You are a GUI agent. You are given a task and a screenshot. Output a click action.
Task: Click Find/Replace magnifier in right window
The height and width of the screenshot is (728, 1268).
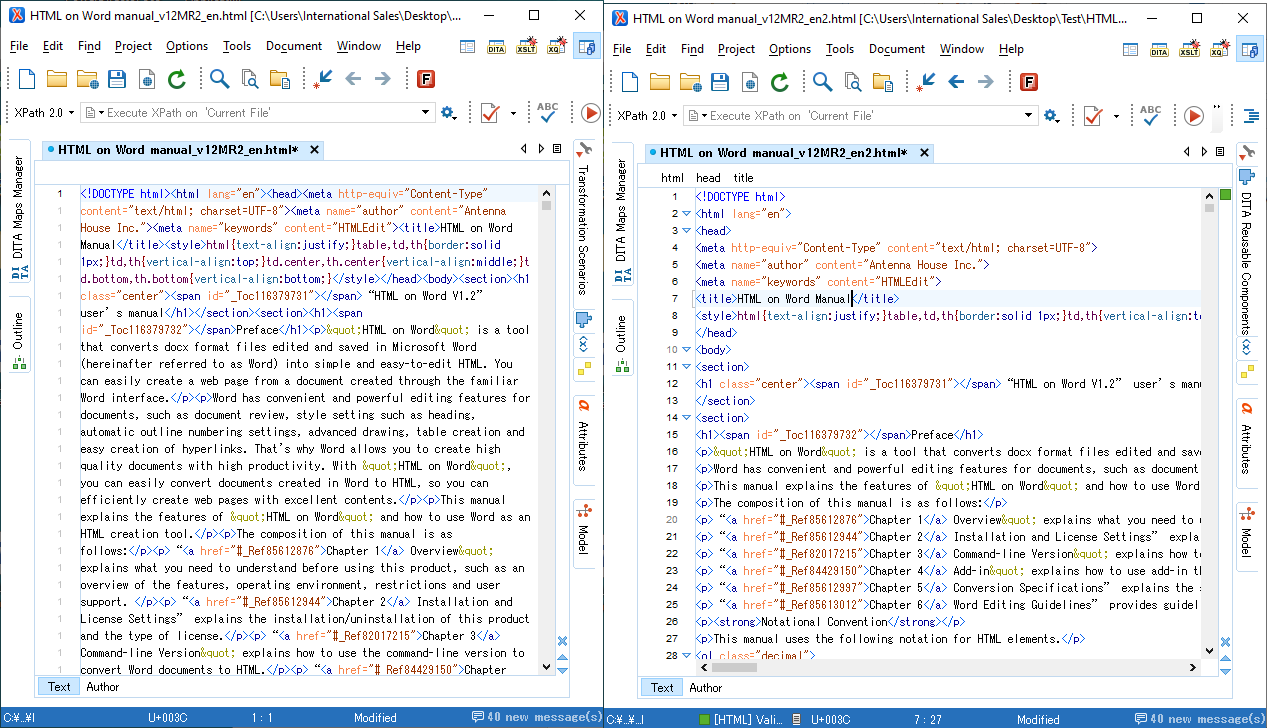click(x=822, y=82)
